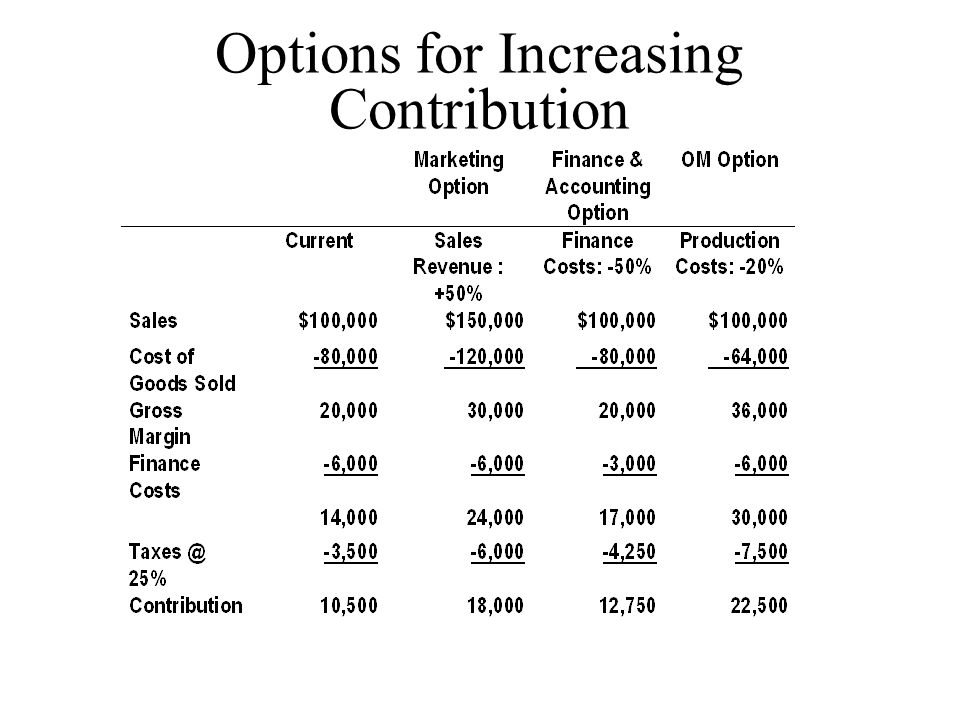Screen dimensions: 960x720
Task: Click the 'Finance Costs' row label
Action: 164,477
